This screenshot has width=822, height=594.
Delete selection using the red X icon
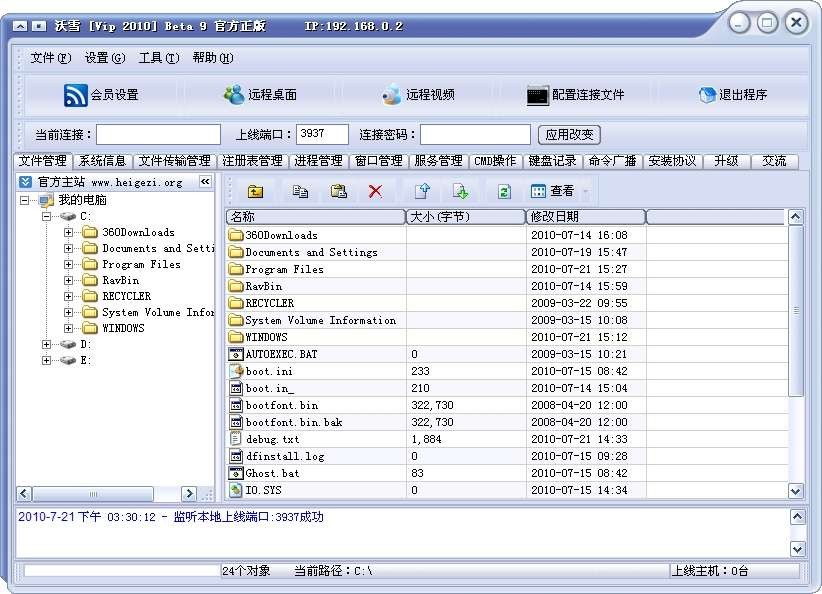click(375, 190)
